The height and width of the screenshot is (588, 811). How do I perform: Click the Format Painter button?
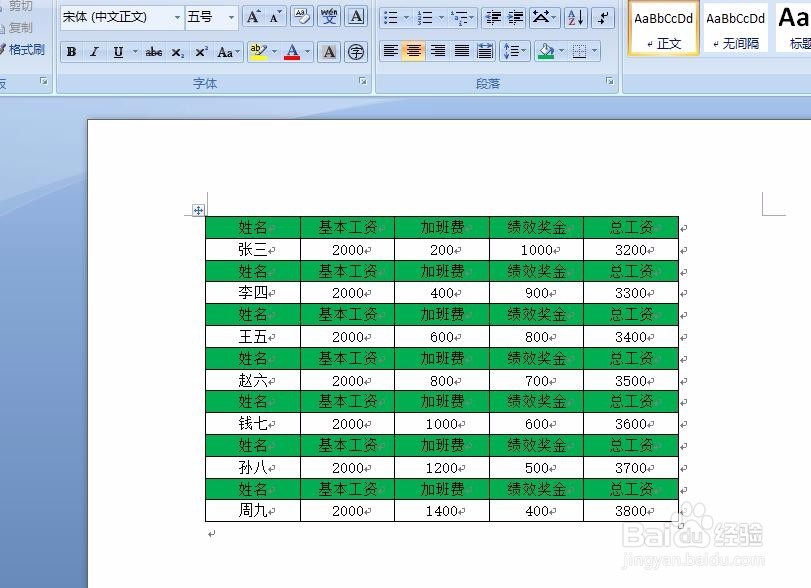coord(22,50)
